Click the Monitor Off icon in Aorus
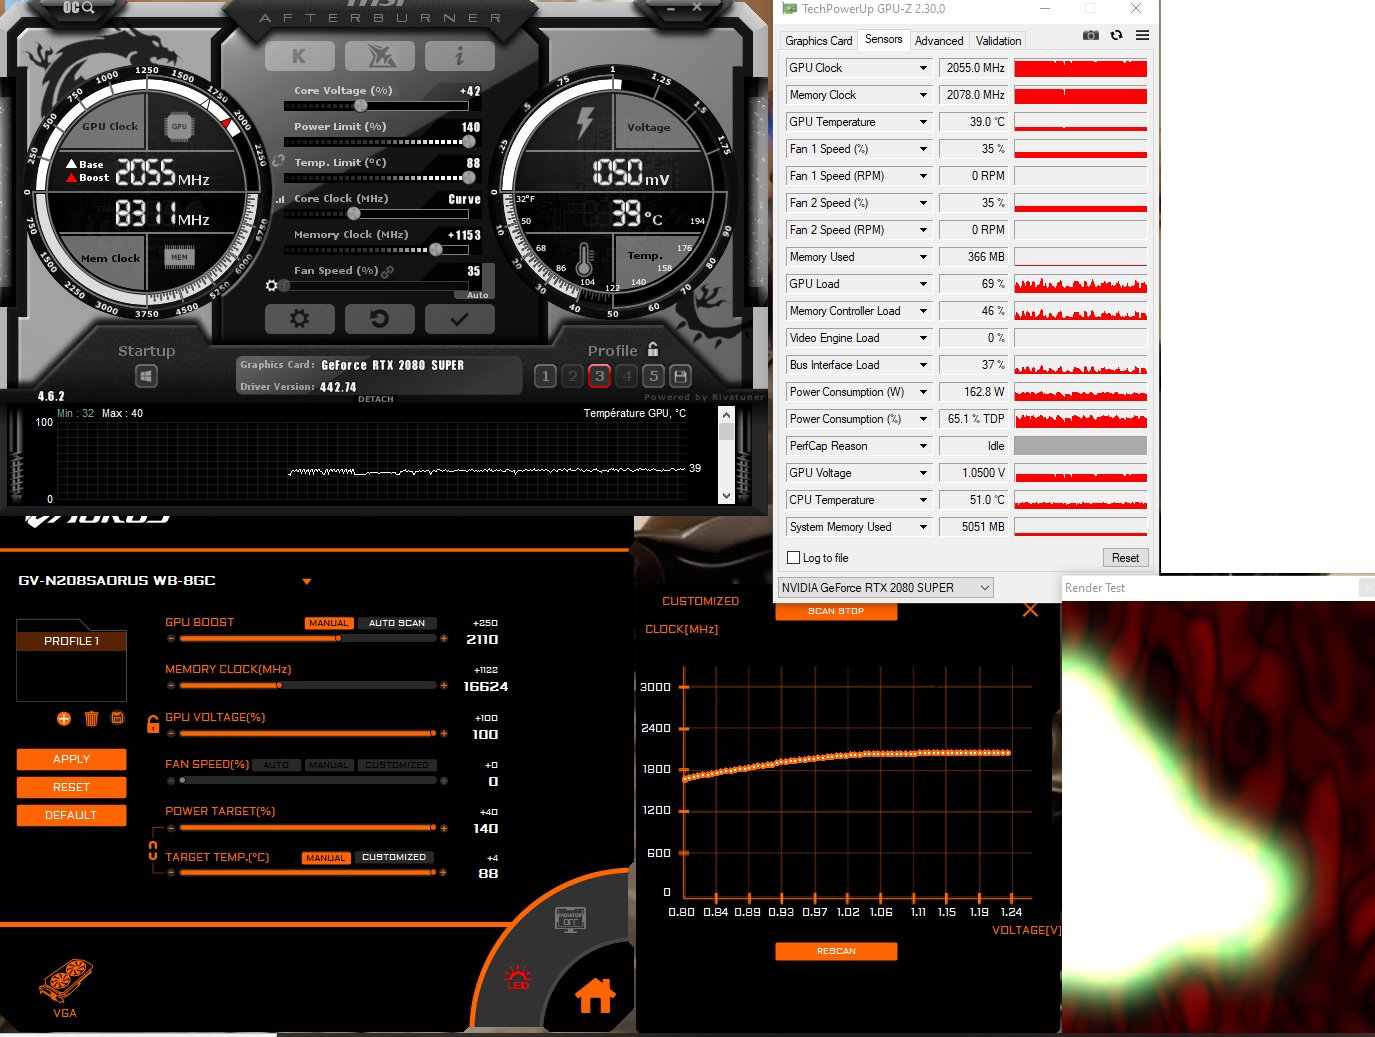This screenshot has width=1375, height=1037. click(570, 919)
